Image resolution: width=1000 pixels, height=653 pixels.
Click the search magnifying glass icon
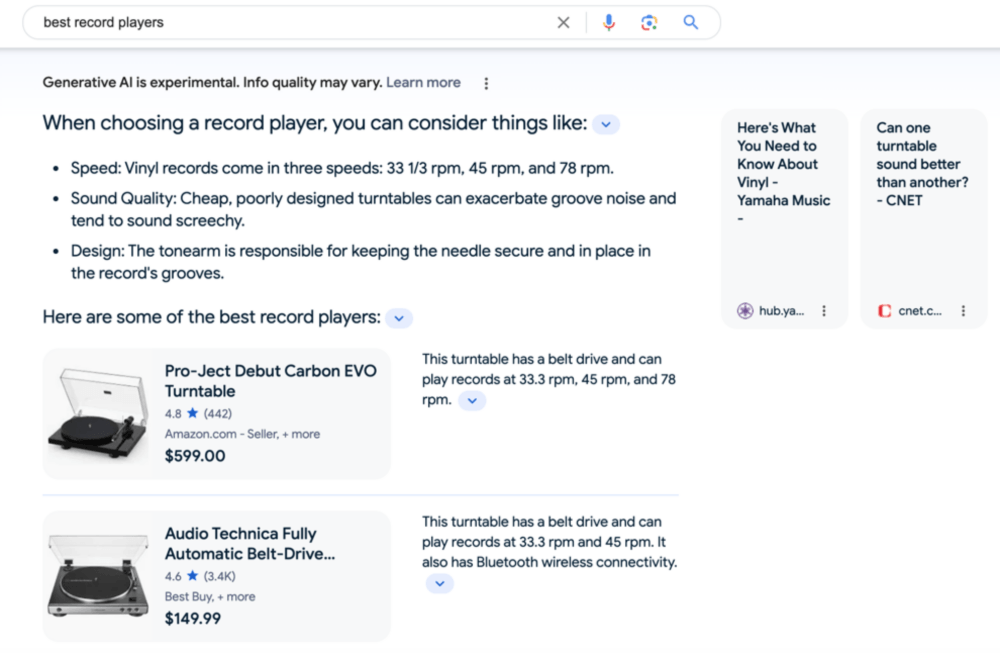[x=690, y=22]
